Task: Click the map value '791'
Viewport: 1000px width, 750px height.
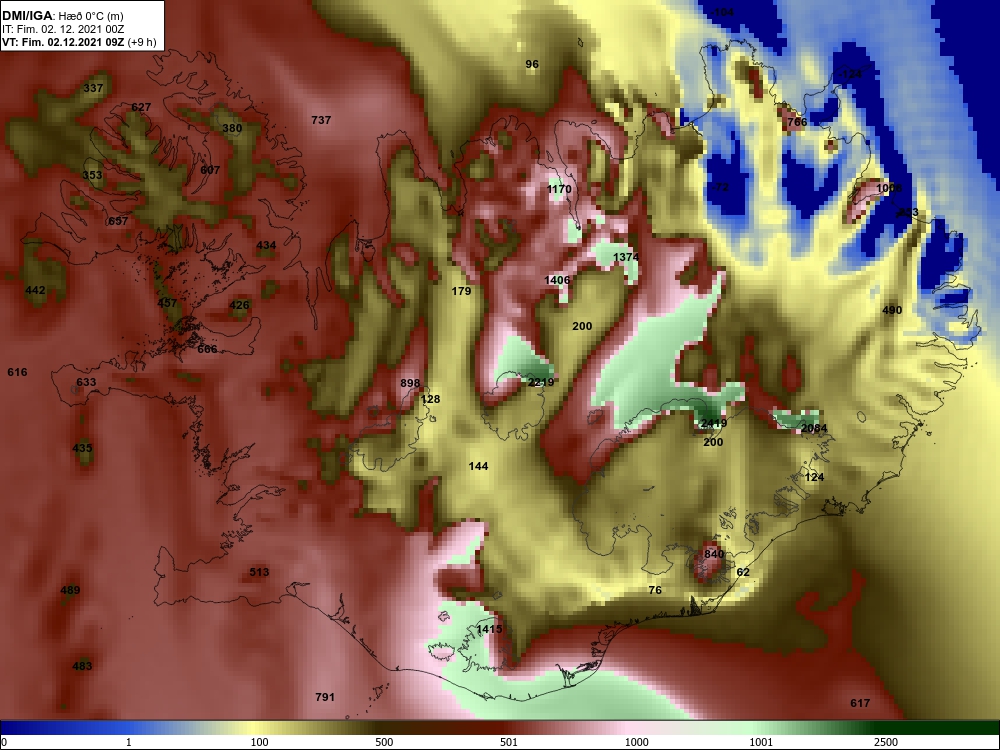Action: (x=325, y=697)
